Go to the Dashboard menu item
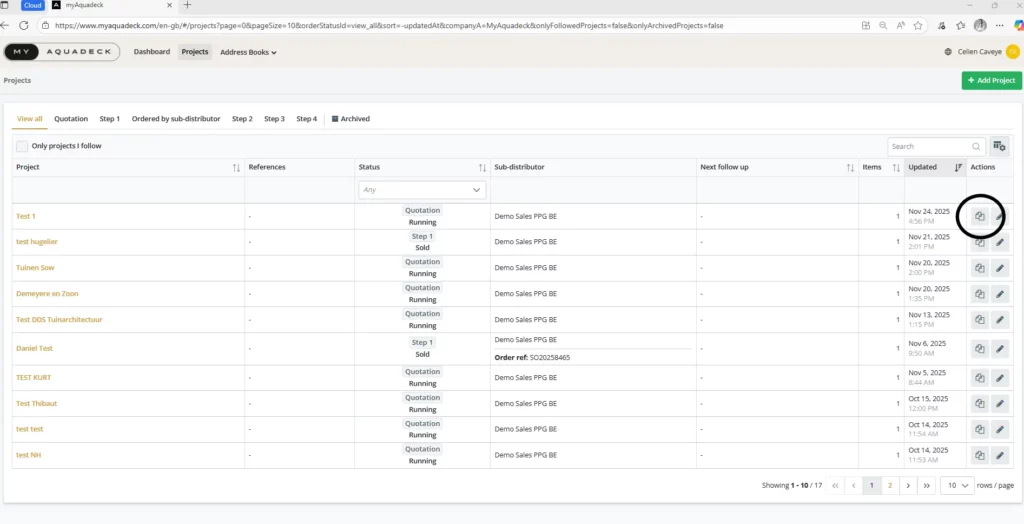Viewport: 1024px width, 524px height. coord(152,52)
